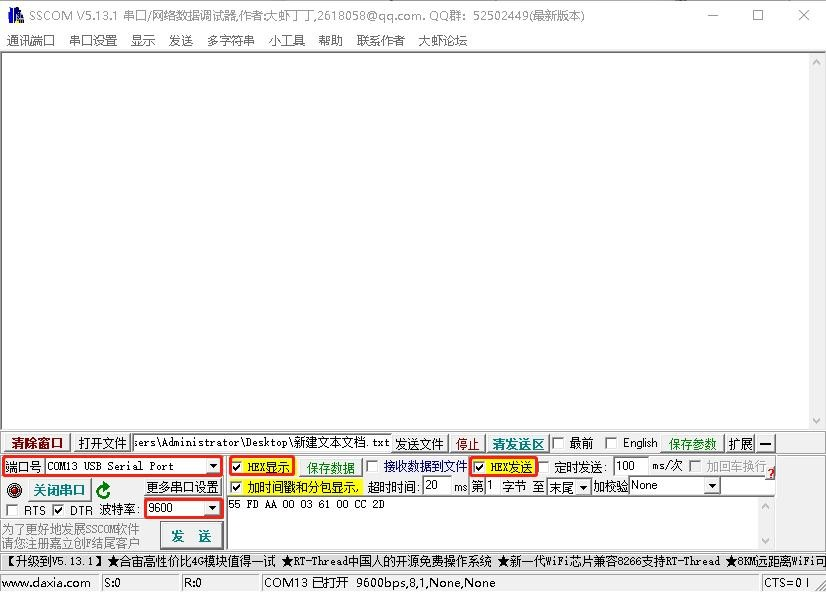This screenshot has width=826, height=592.
Task: Click the 更多串口设置 button
Action: pyautogui.click(x=182, y=487)
